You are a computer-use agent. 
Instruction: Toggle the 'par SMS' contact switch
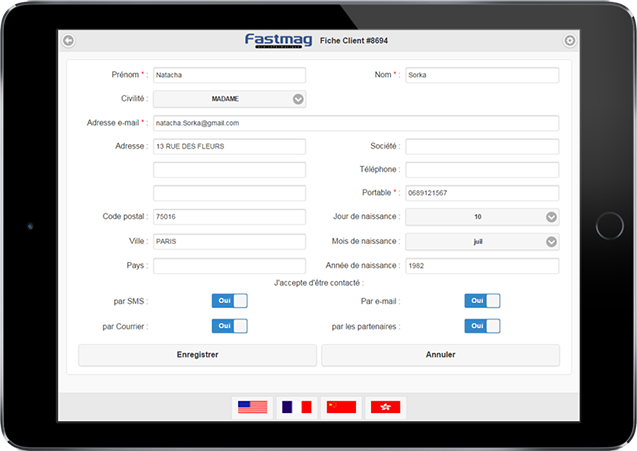(229, 300)
